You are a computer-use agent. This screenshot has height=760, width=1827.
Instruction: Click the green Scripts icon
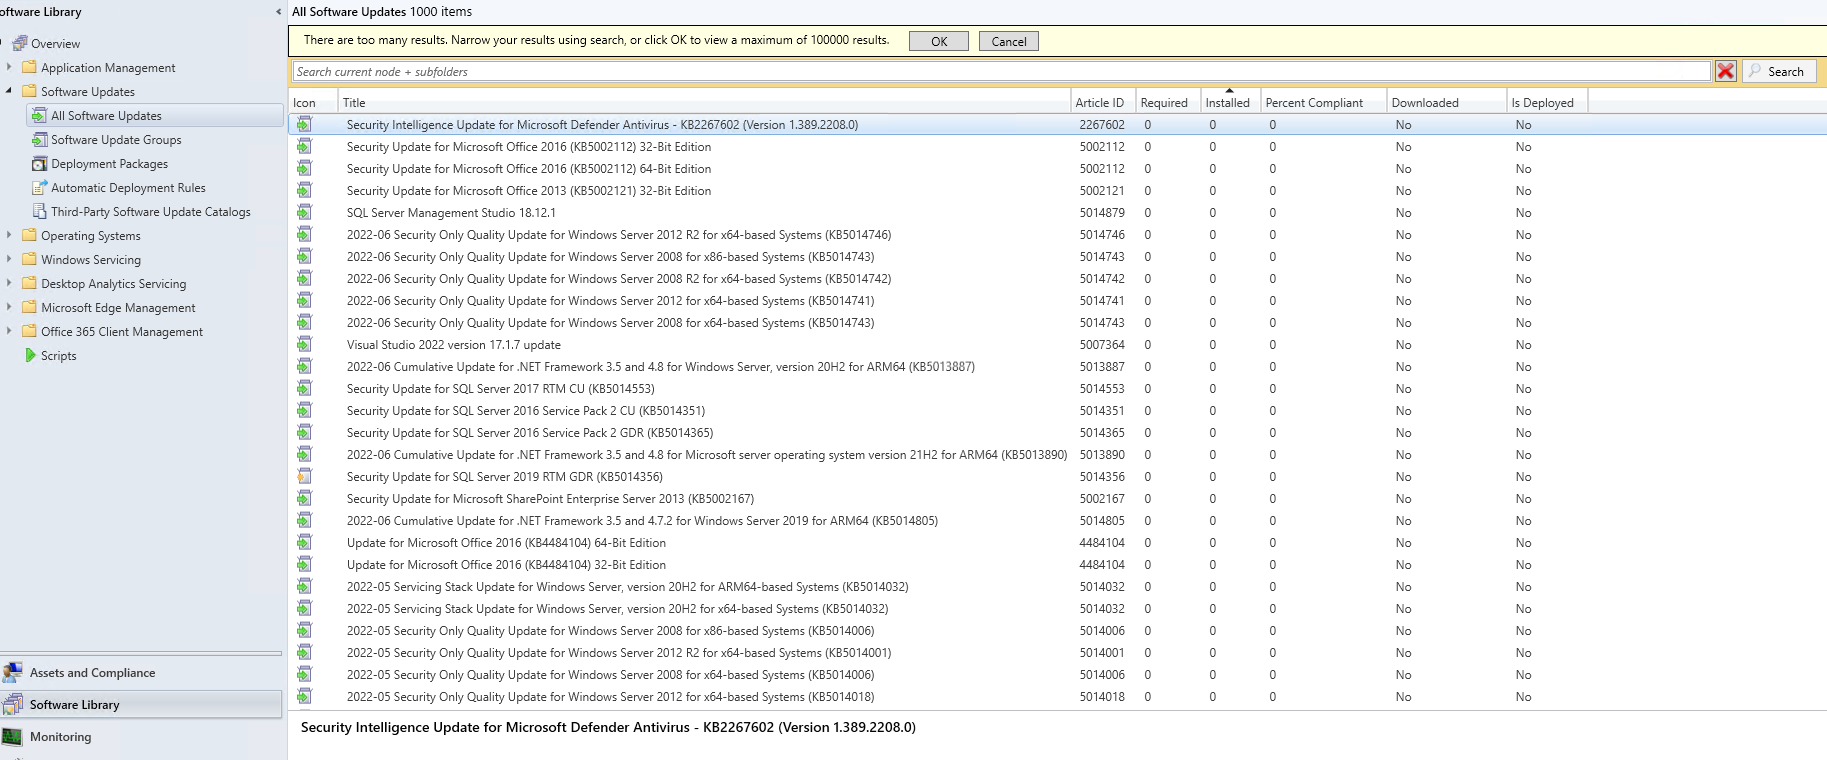click(30, 355)
